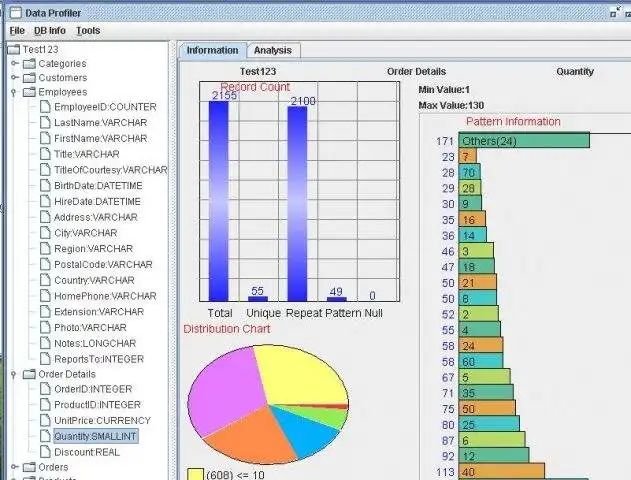Click the Customers folder icon
Viewport: 631px width, 480px height.
[x=29, y=78]
